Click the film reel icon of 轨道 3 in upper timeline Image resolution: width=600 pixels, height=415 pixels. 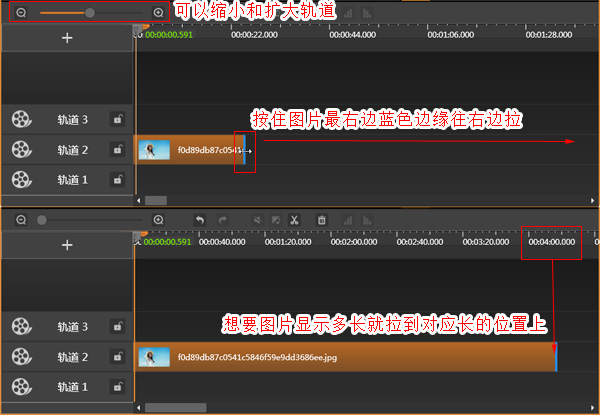coord(21,119)
